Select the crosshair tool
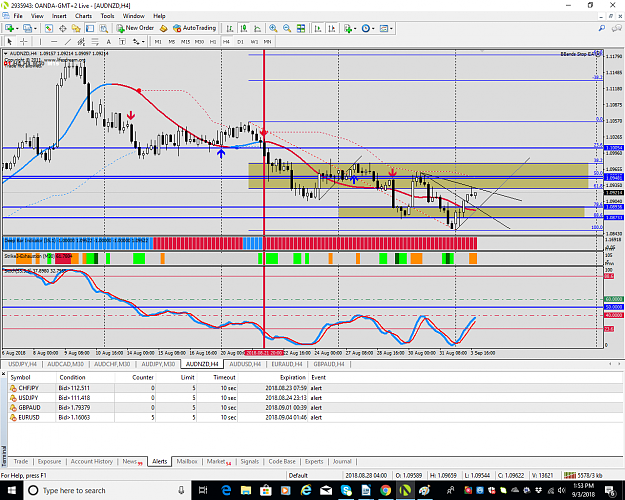 click(x=24, y=41)
